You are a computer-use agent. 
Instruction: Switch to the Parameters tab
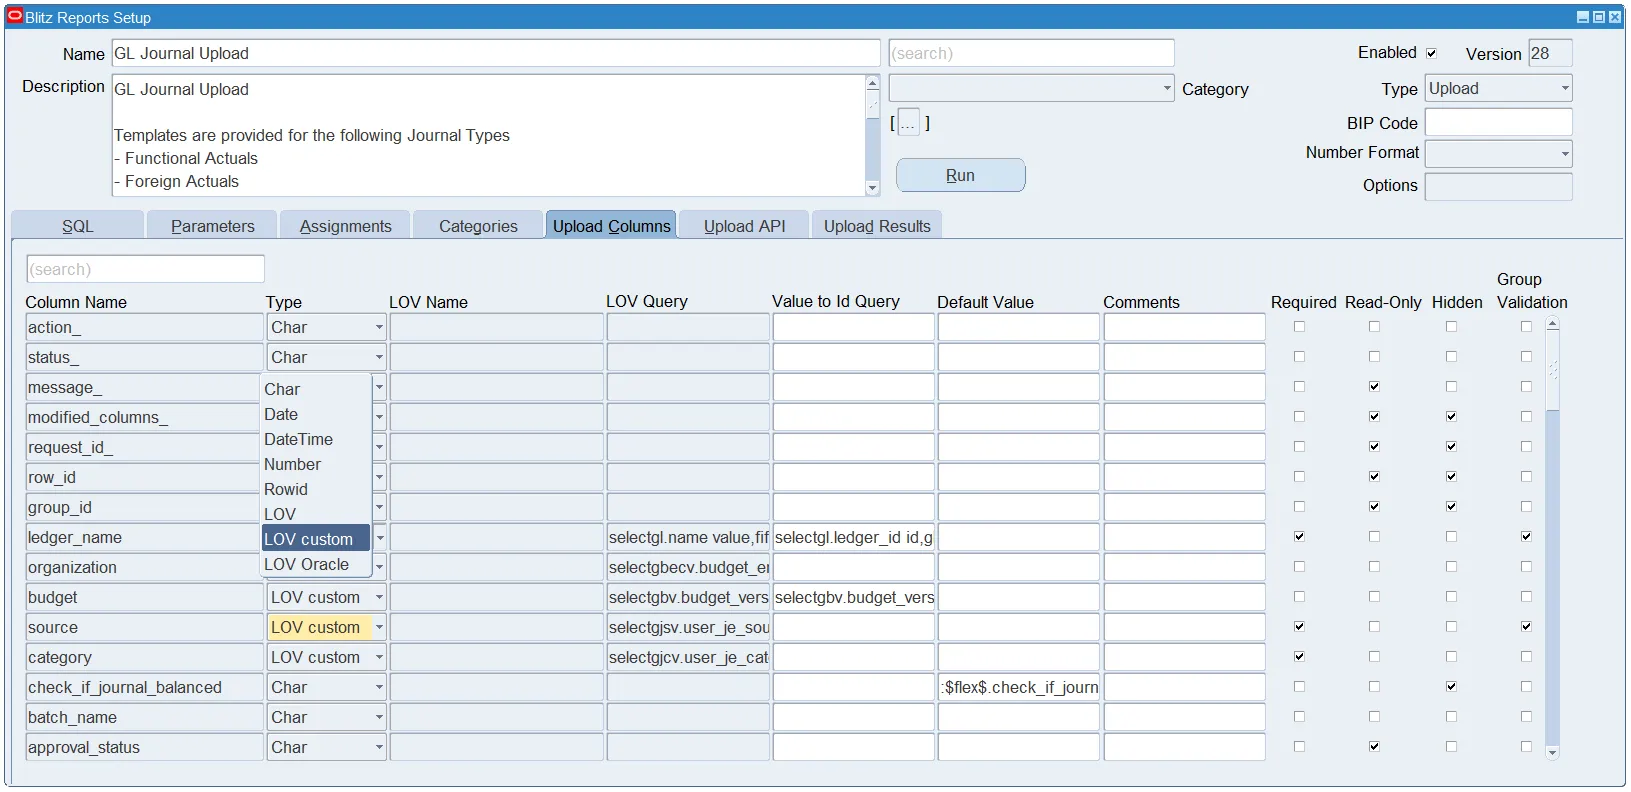pyautogui.click(x=212, y=226)
